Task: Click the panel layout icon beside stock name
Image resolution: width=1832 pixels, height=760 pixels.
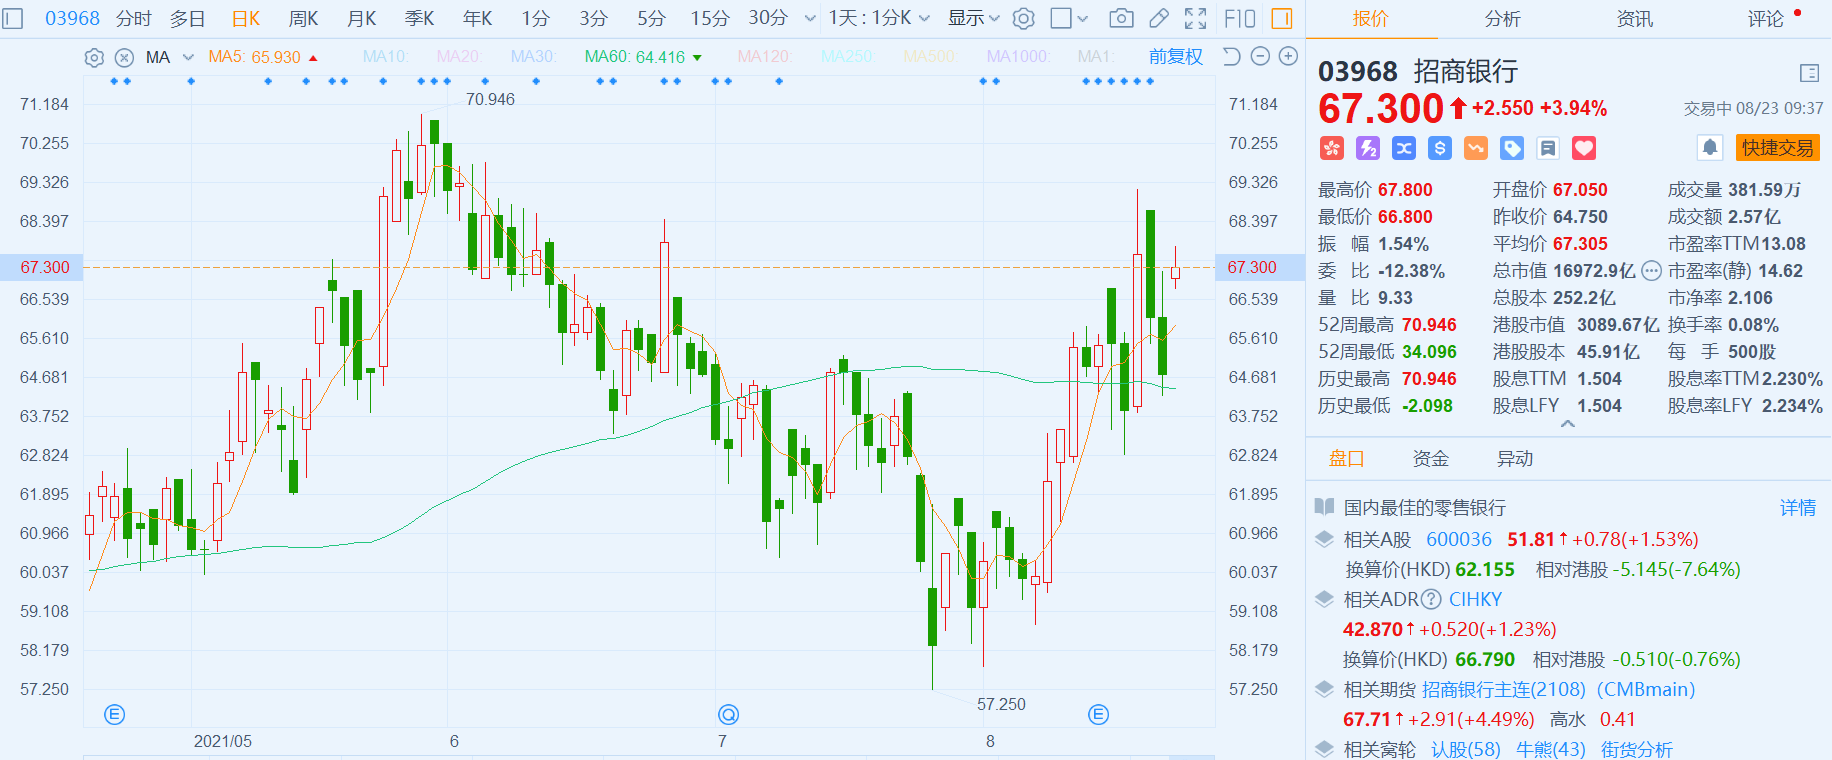Action: point(1809,73)
